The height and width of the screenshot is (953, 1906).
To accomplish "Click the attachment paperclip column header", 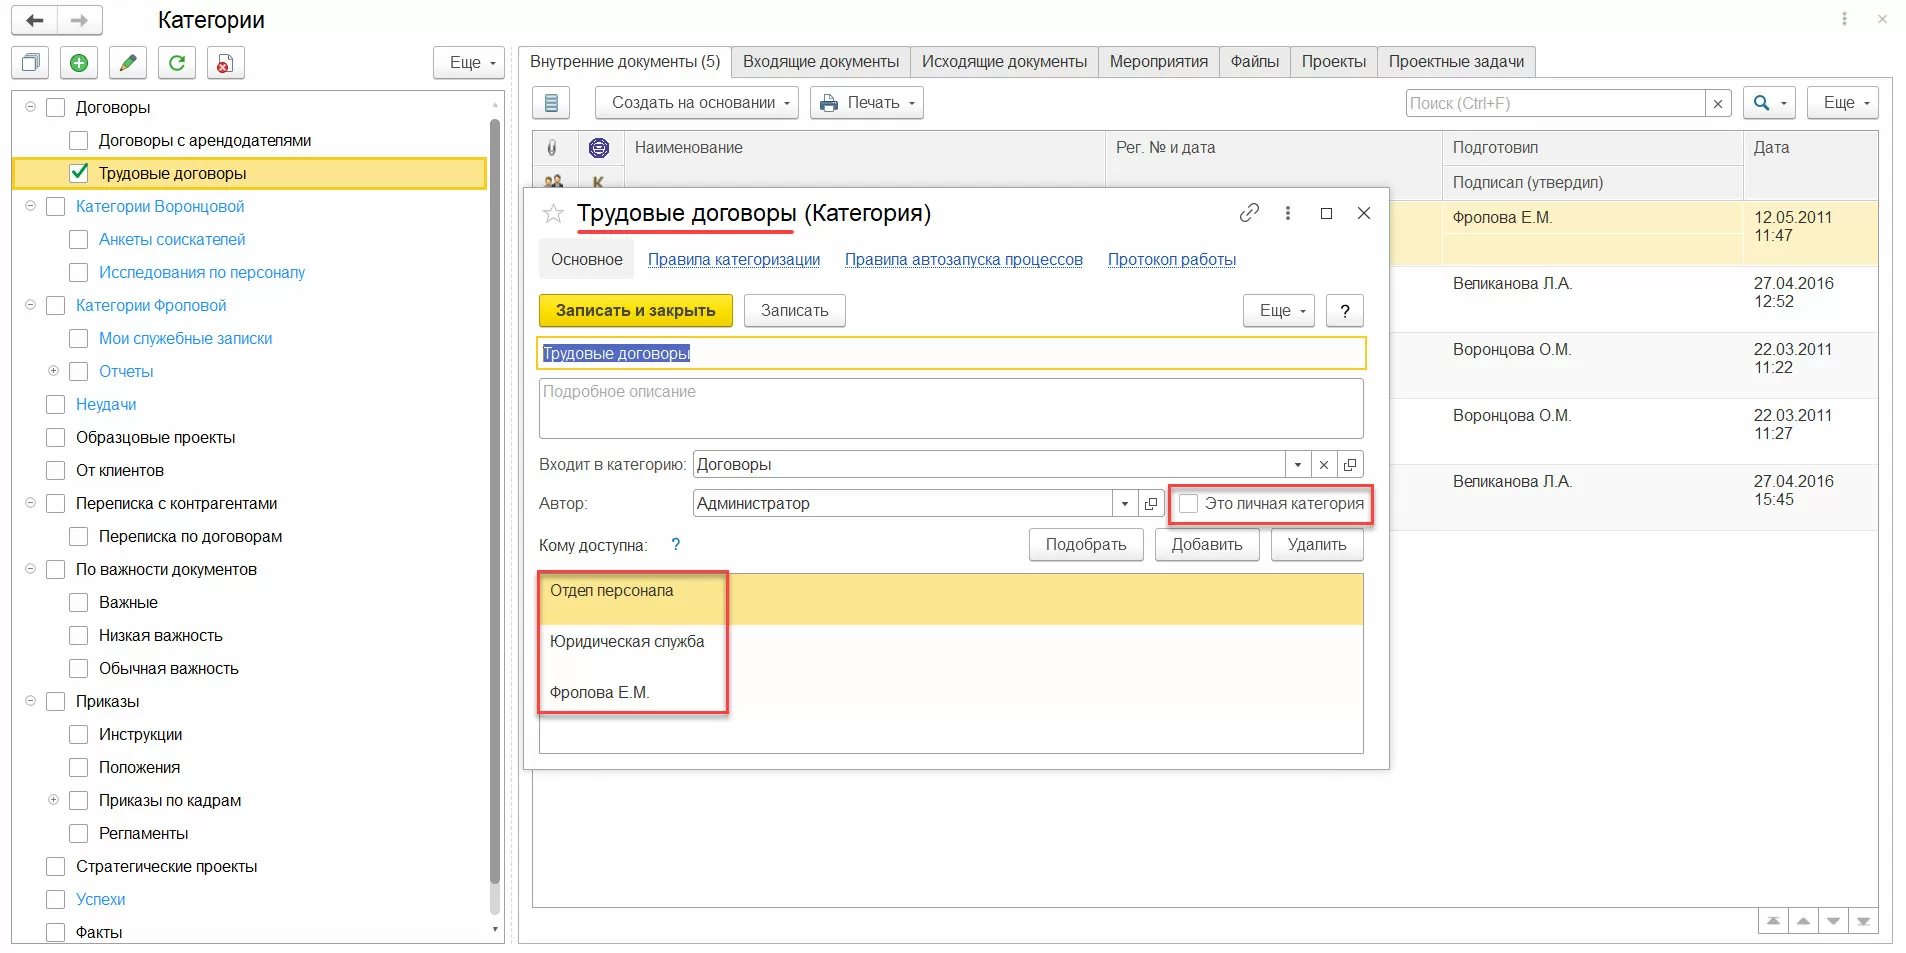I will pos(552,148).
